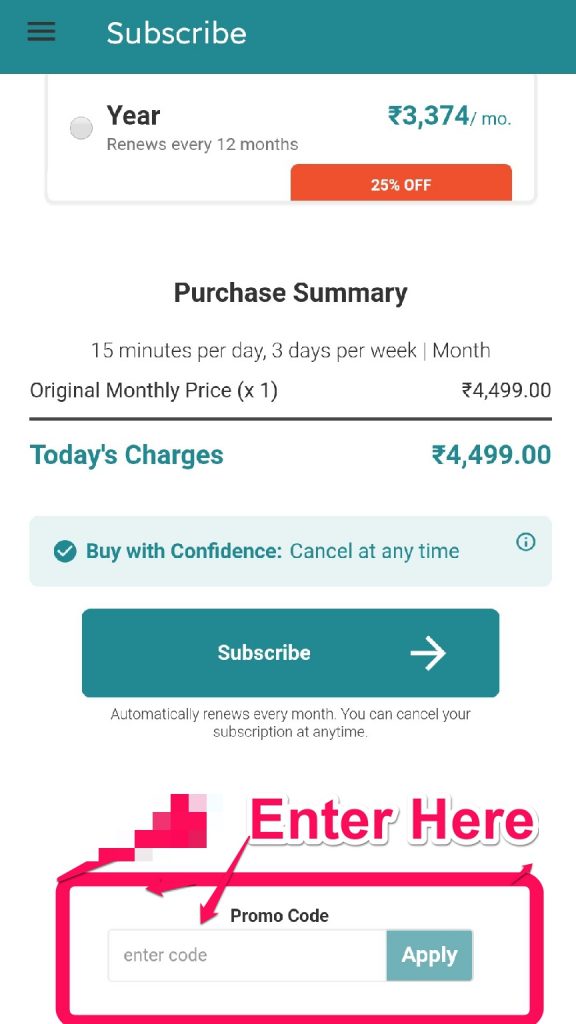The height and width of the screenshot is (1024, 576).
Task: Click the 25% OFF discount badge
Action: (401, 184)
